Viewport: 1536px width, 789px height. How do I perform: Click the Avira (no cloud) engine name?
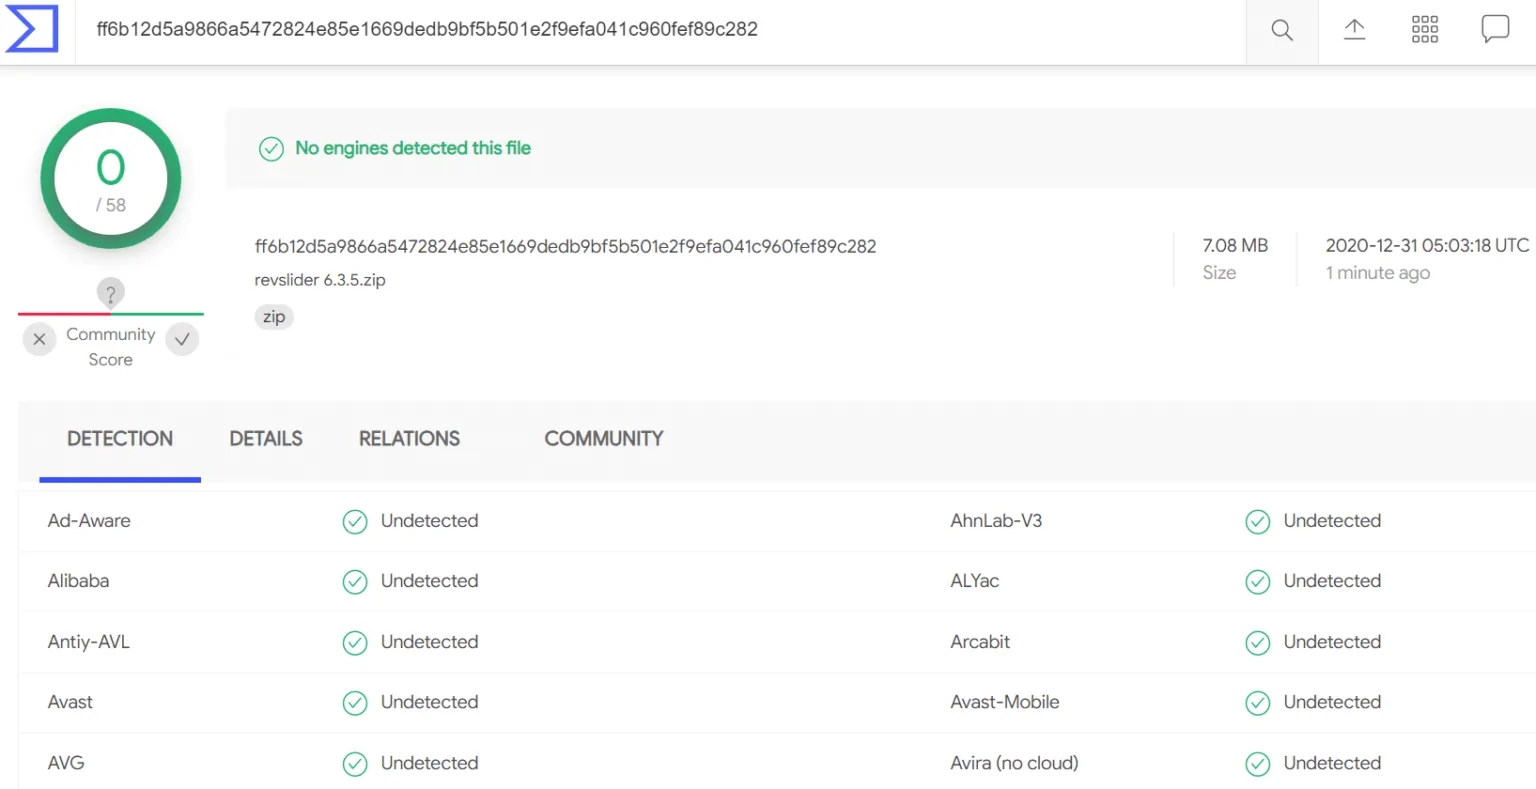pyautogui.click(x=1015, y=763)
